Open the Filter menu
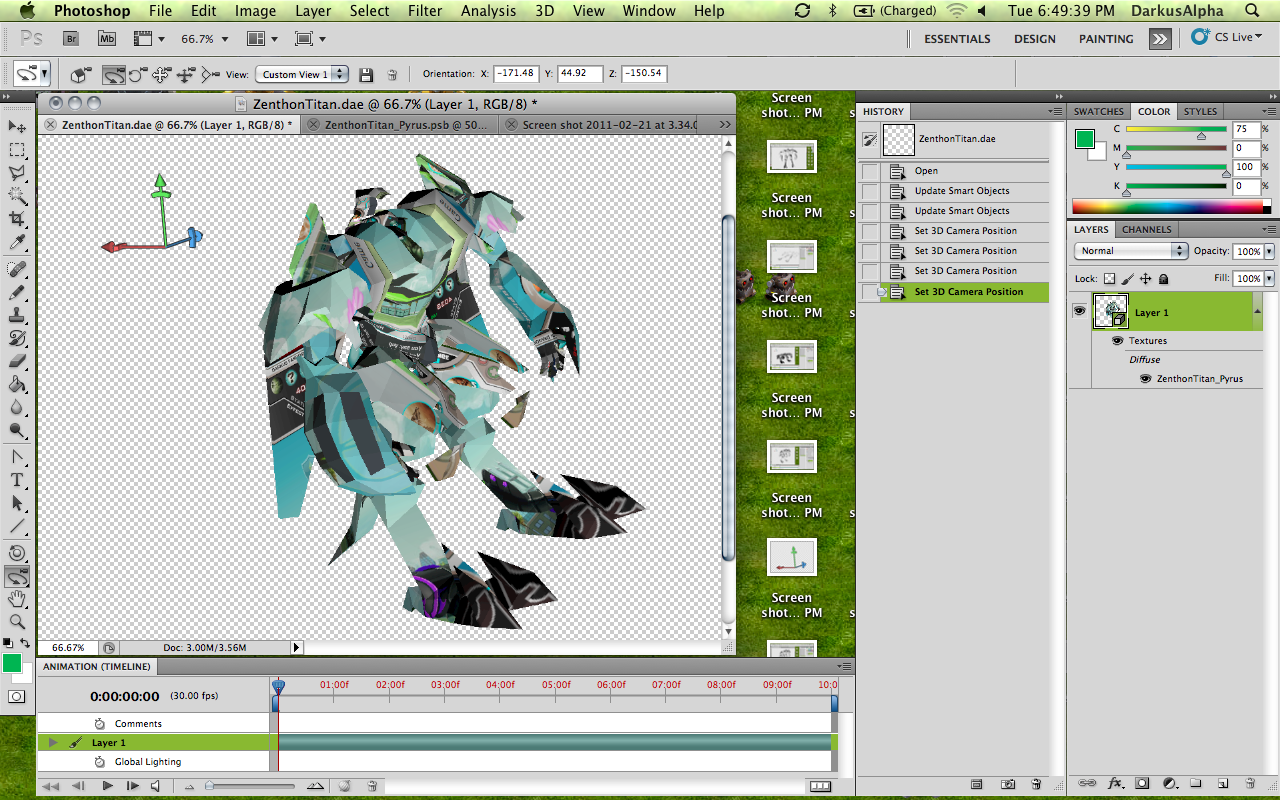This screenshot has width=1280, height=800. (x=425, y=11)
